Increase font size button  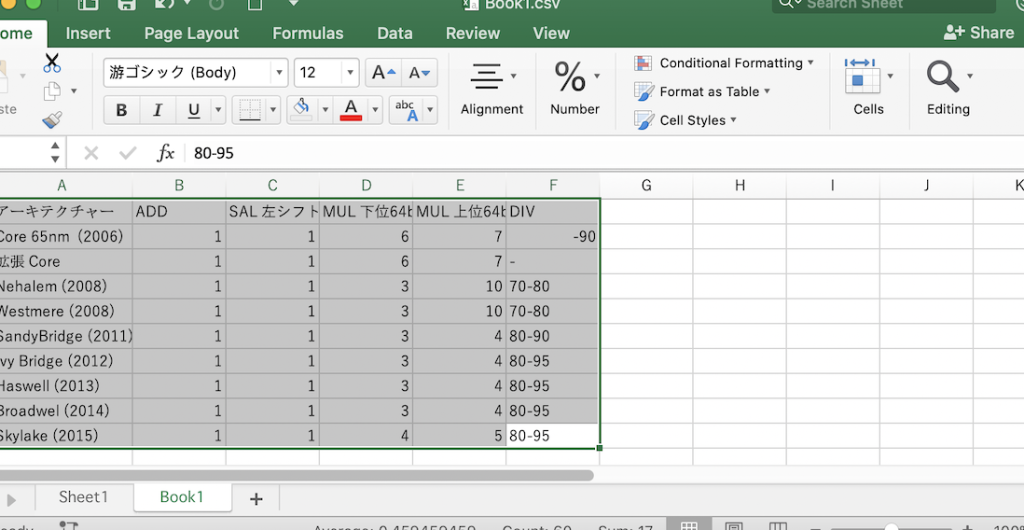[x=383, y=72]
